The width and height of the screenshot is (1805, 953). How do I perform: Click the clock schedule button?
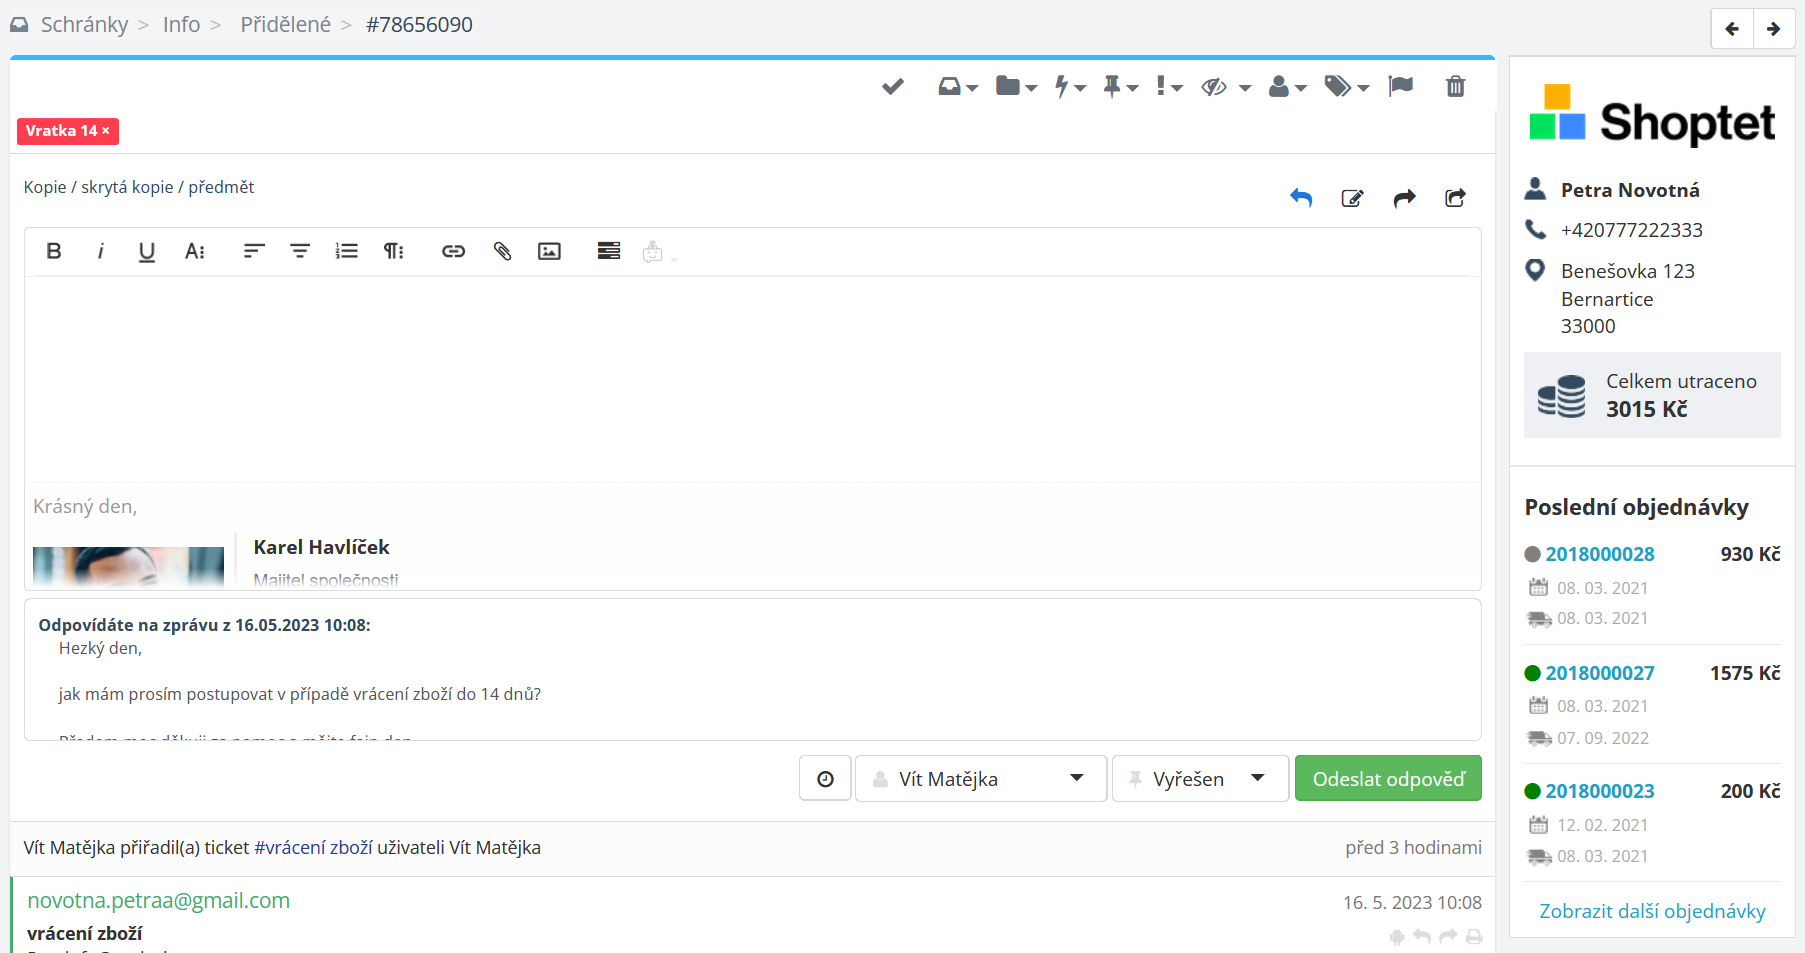coord(825,779)
